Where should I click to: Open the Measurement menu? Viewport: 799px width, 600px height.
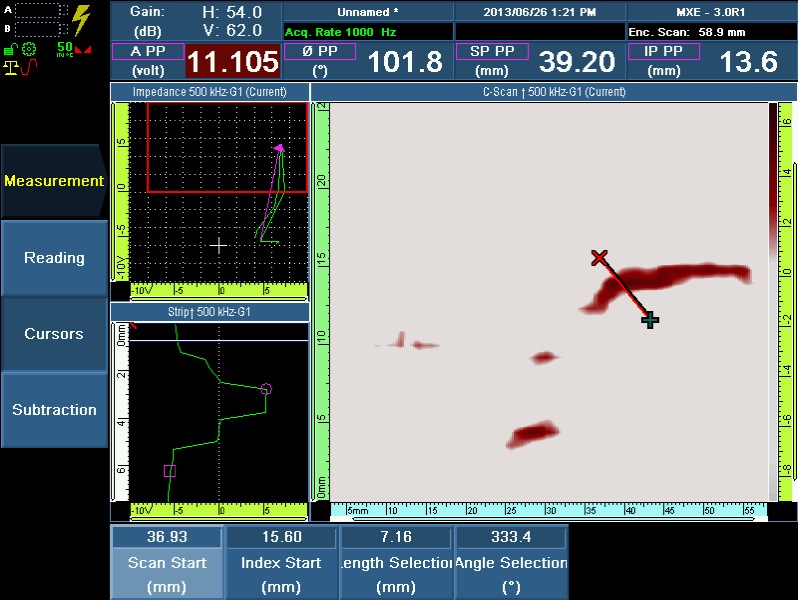pos(54,181)
